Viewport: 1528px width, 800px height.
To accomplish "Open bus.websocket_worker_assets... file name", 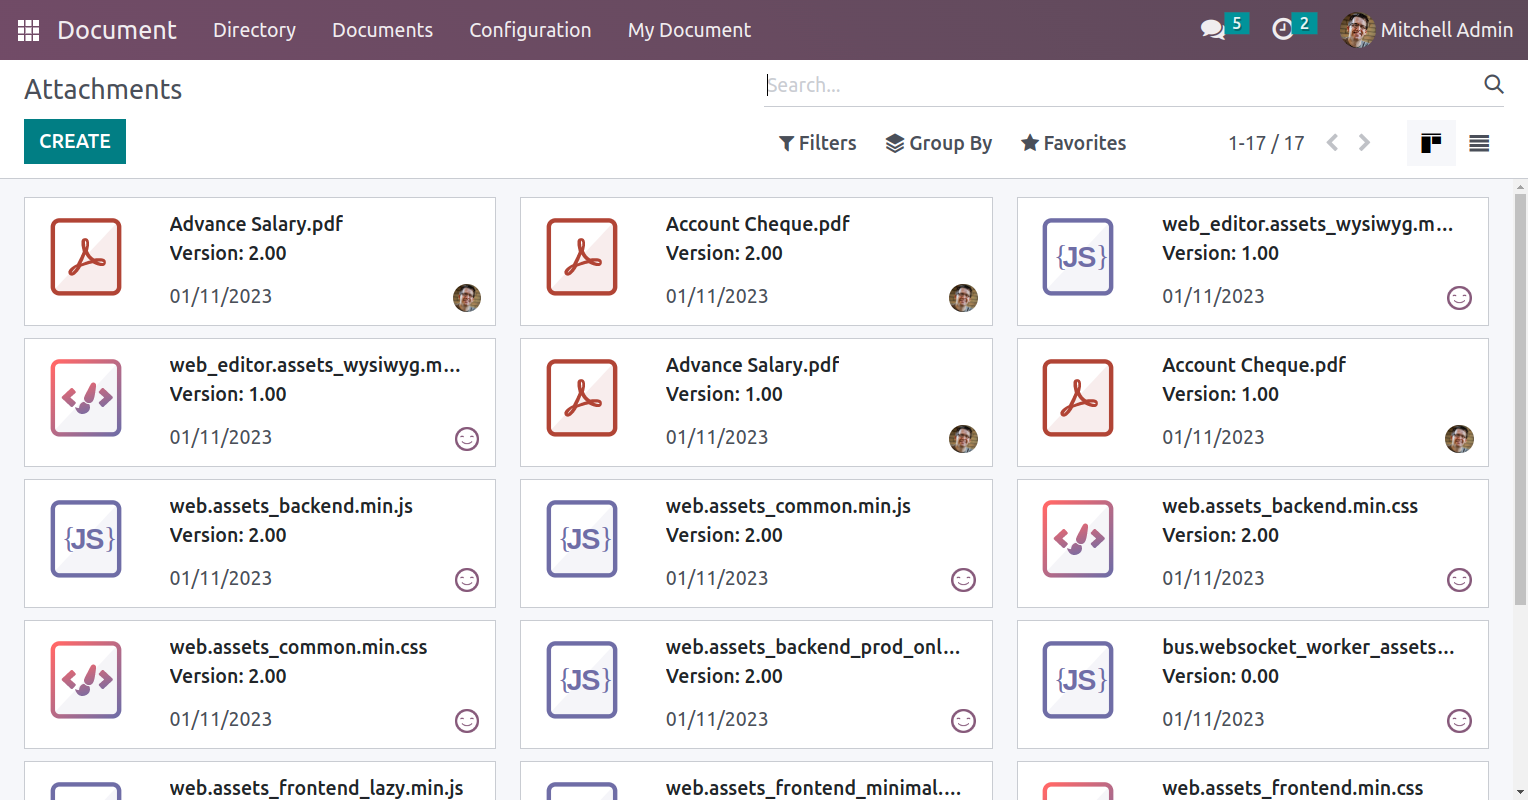I will click(x=1308, y=647).
